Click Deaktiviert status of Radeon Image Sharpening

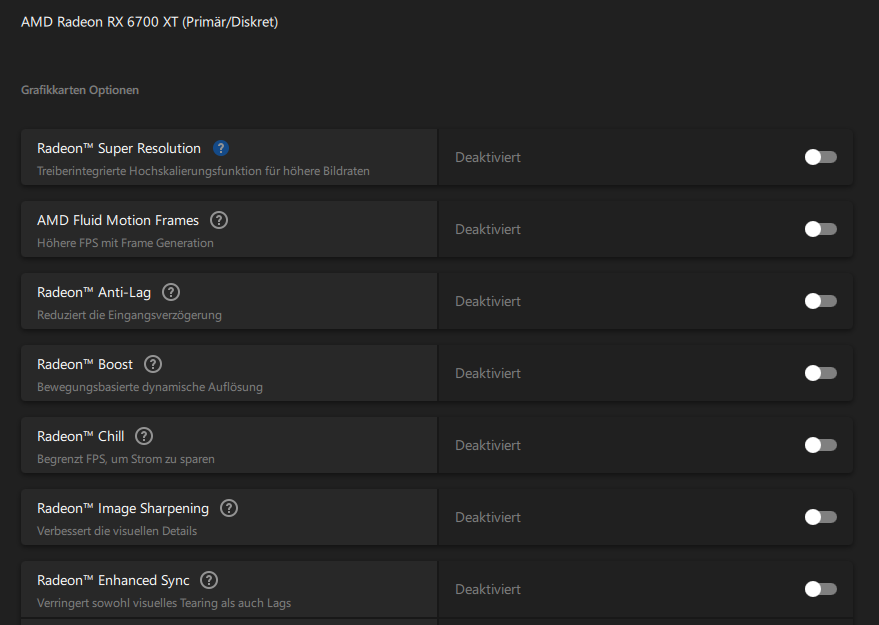488,517
